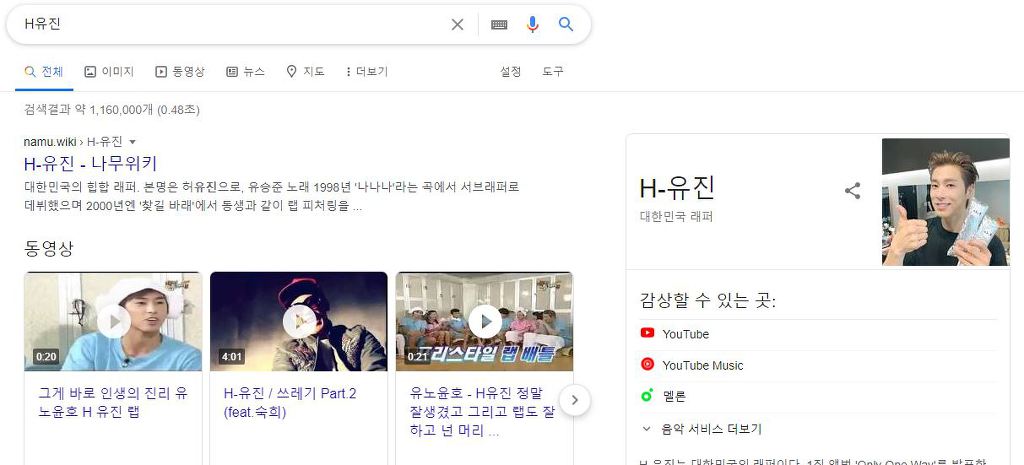Expand the 더보기 menu
The height and width of the screenshot is (465, 1024).
pyautogui.click(x=366, y=72)
